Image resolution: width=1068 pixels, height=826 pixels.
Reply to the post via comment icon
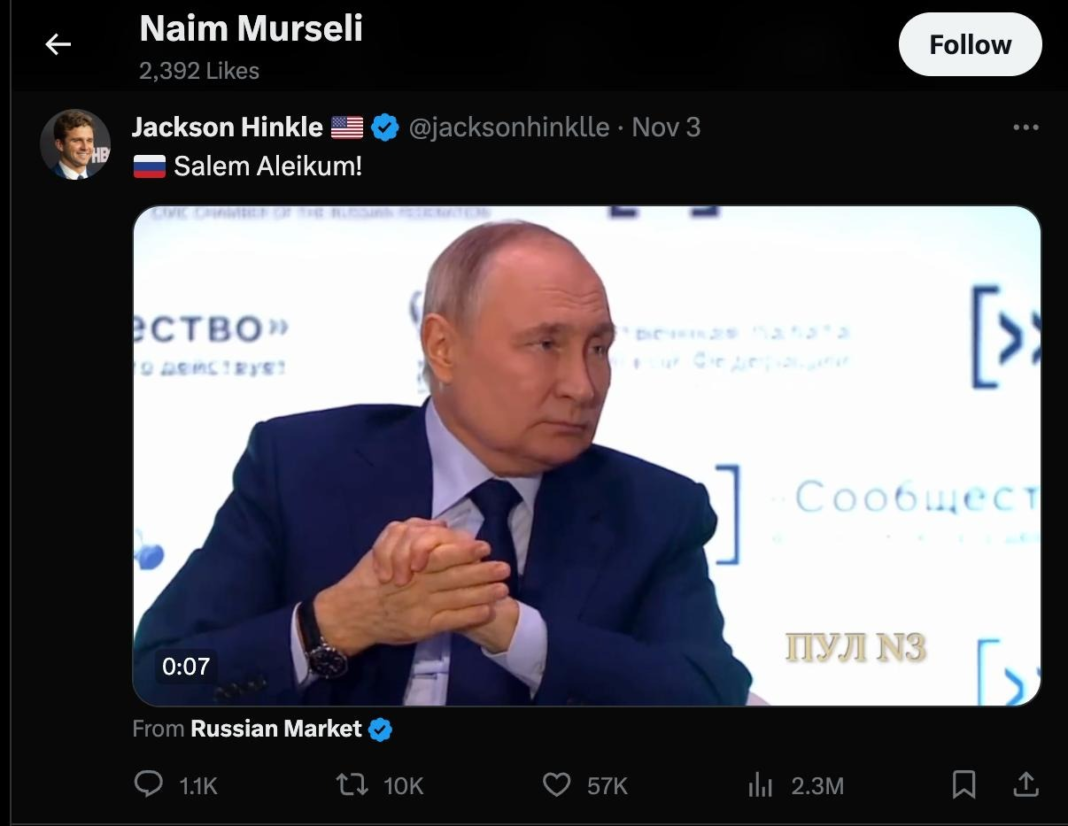(x=148, y=785)
